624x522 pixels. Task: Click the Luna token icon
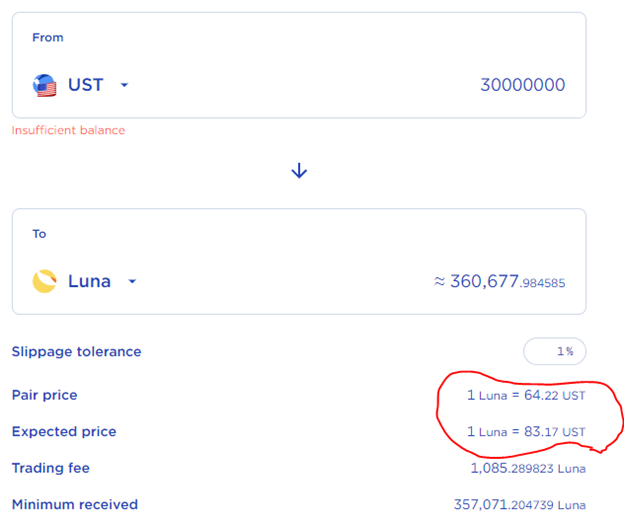pyautogui.click(x=44, y=281)
